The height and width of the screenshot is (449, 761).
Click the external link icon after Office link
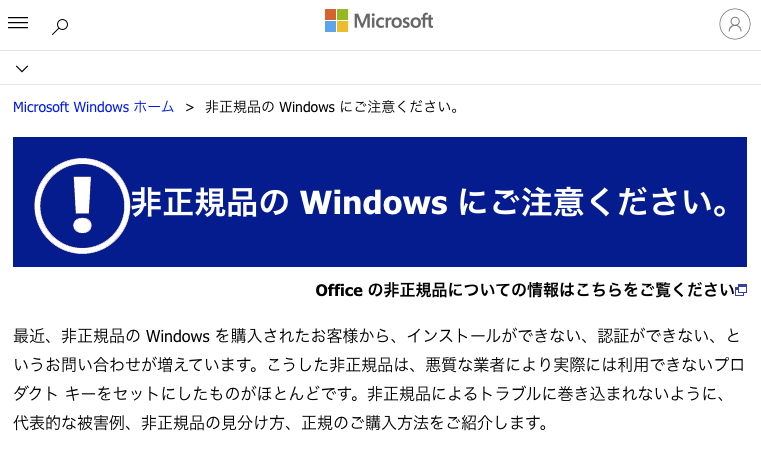coord(741,291)
